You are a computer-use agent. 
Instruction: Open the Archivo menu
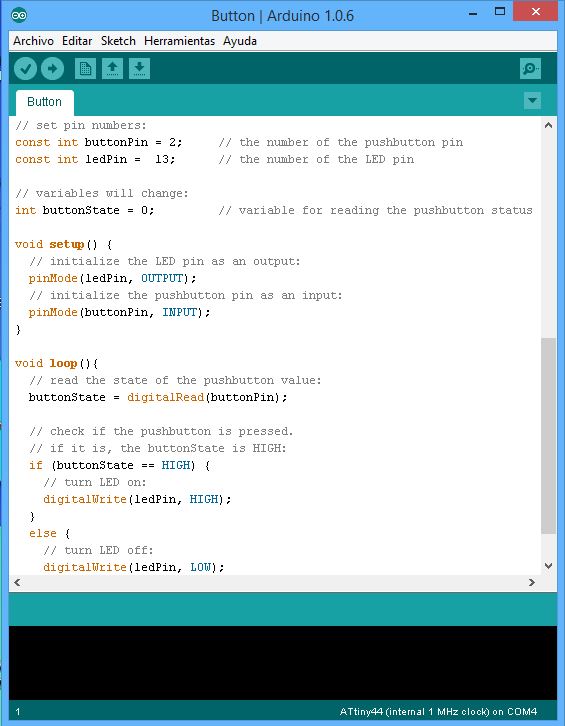pyautogui.click(x=33, y=41)
